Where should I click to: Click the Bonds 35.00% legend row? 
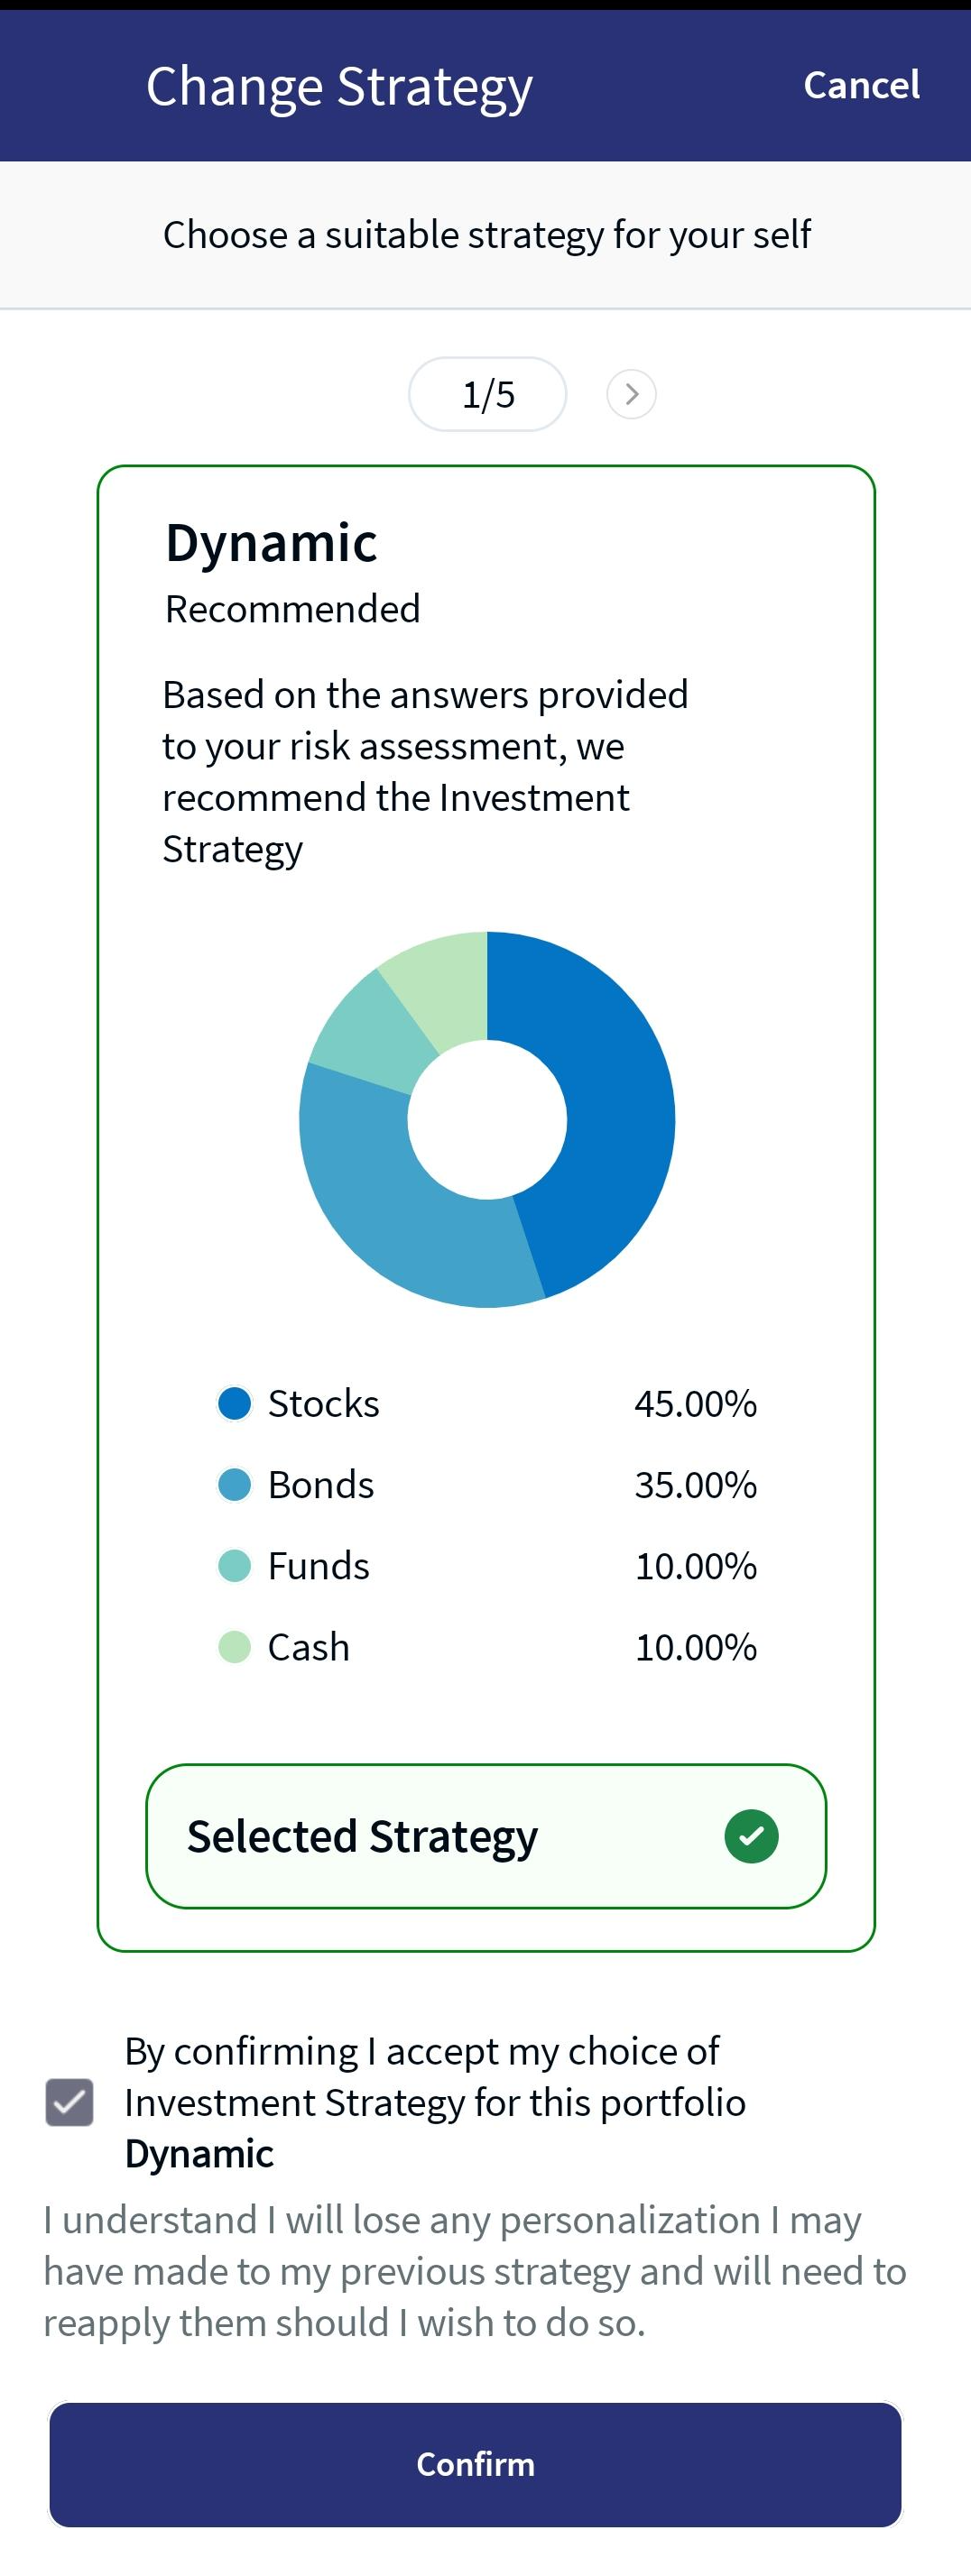click(x=487, y=1484)
